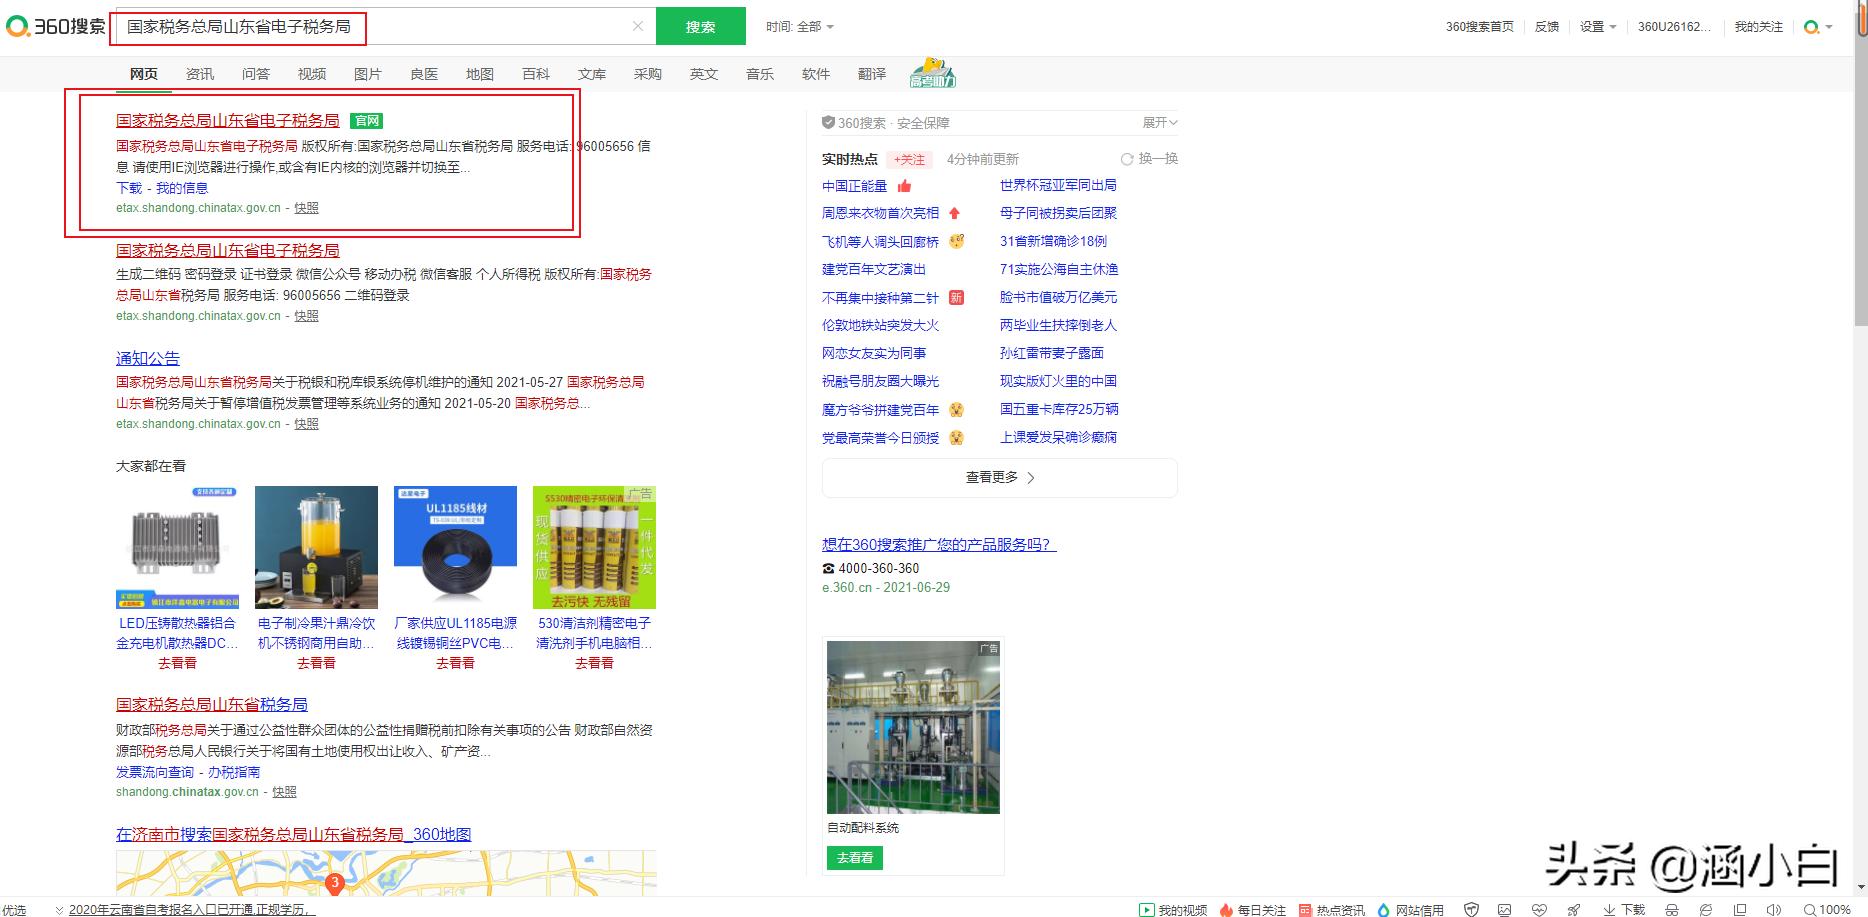The image size is (1868, 917).
Task: Click the 100% zoom control in status bar
Action: pyautogui.click(x=1833, y=910)
